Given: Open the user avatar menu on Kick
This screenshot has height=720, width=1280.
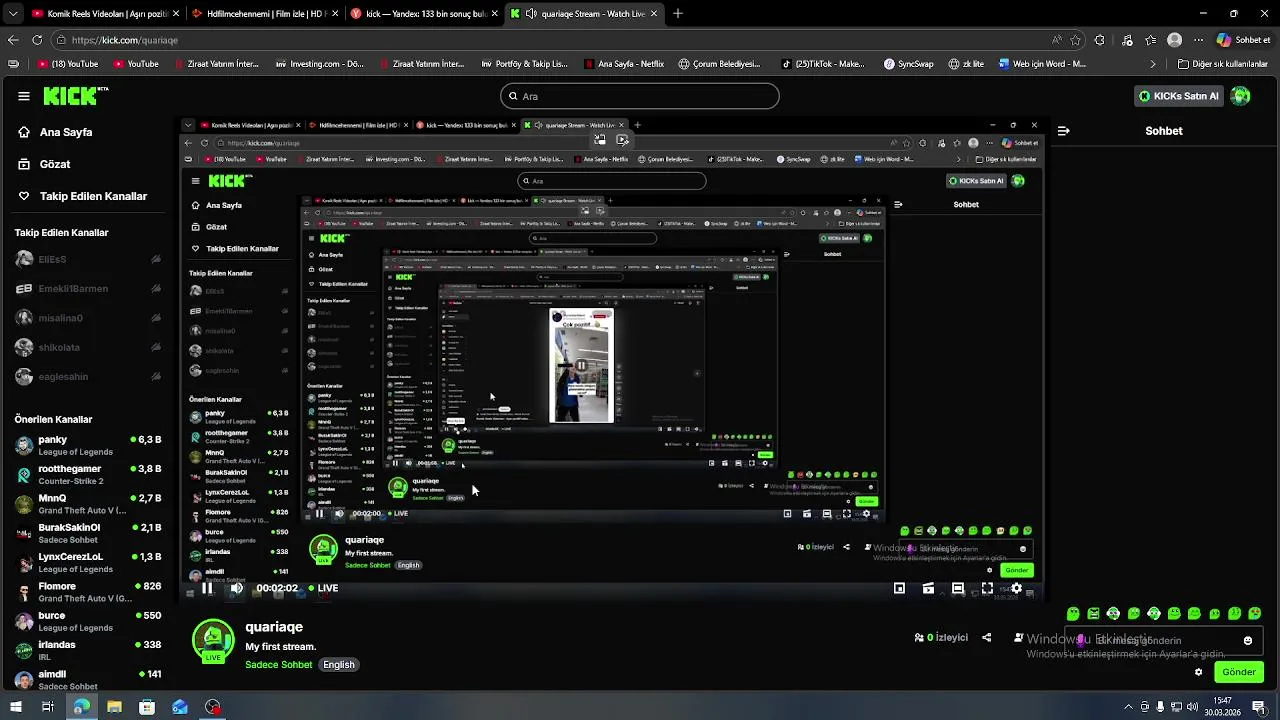Looking at the screenshot, I should 1241,96.
